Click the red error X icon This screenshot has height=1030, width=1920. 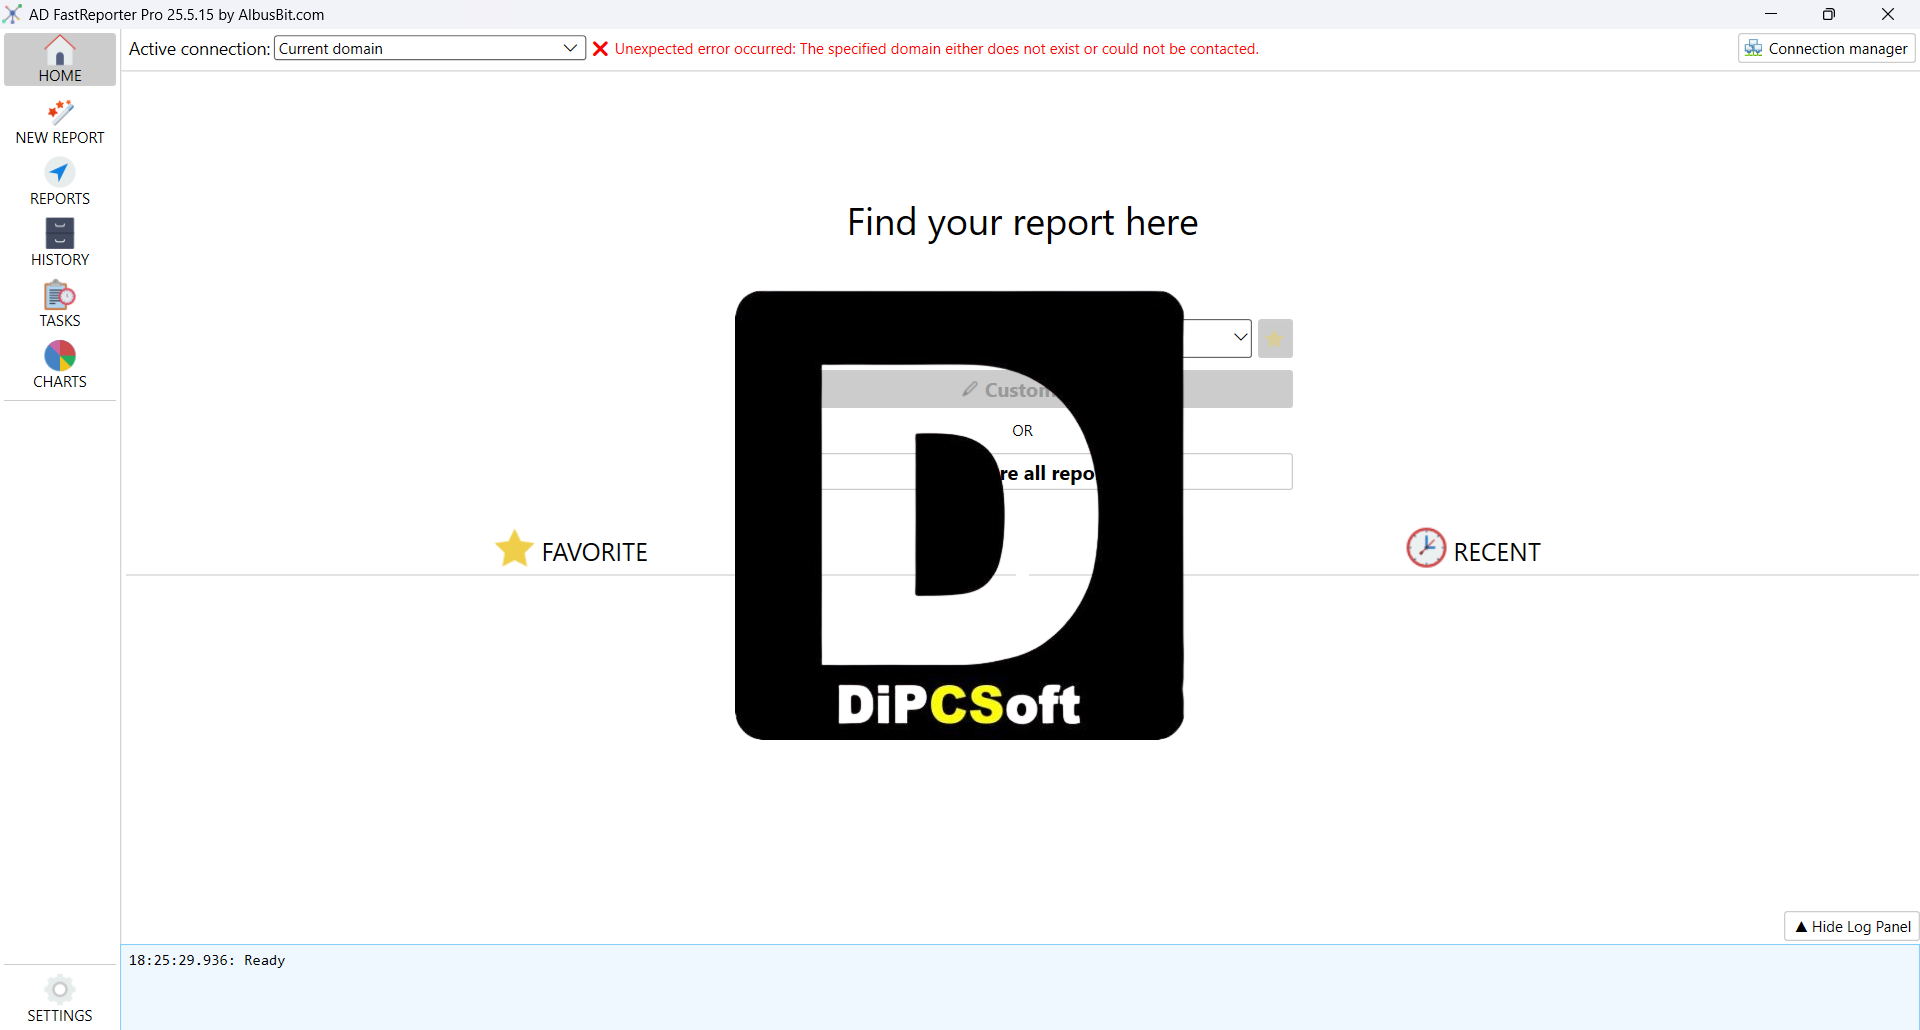[x=600, y=49]
